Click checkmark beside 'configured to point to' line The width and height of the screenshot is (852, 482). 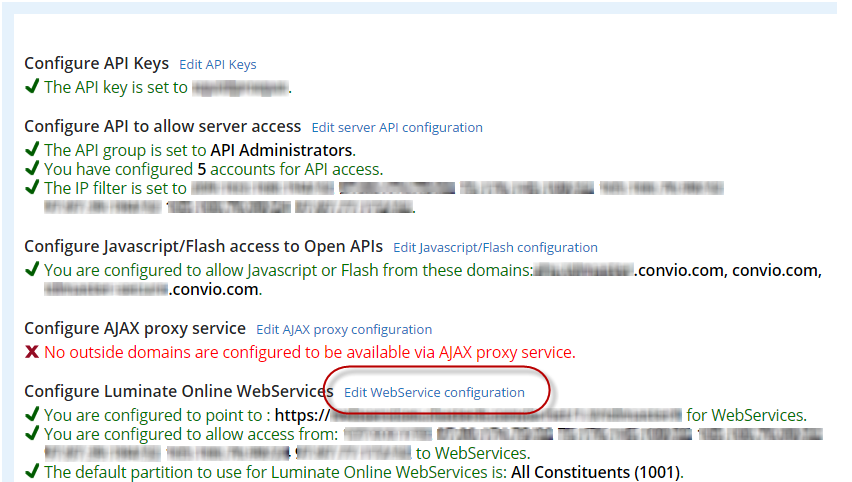click(32, 415)
